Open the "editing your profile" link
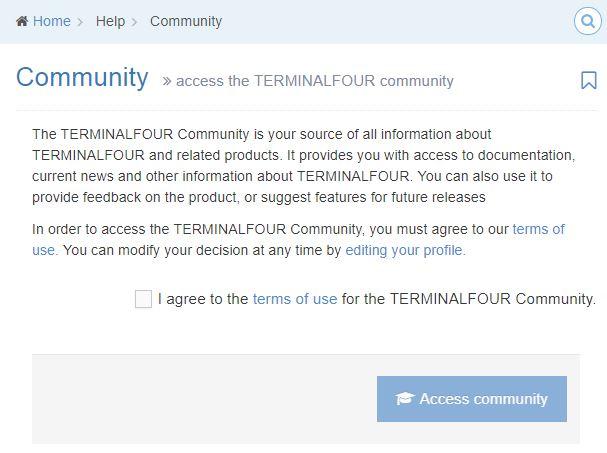 405,250
